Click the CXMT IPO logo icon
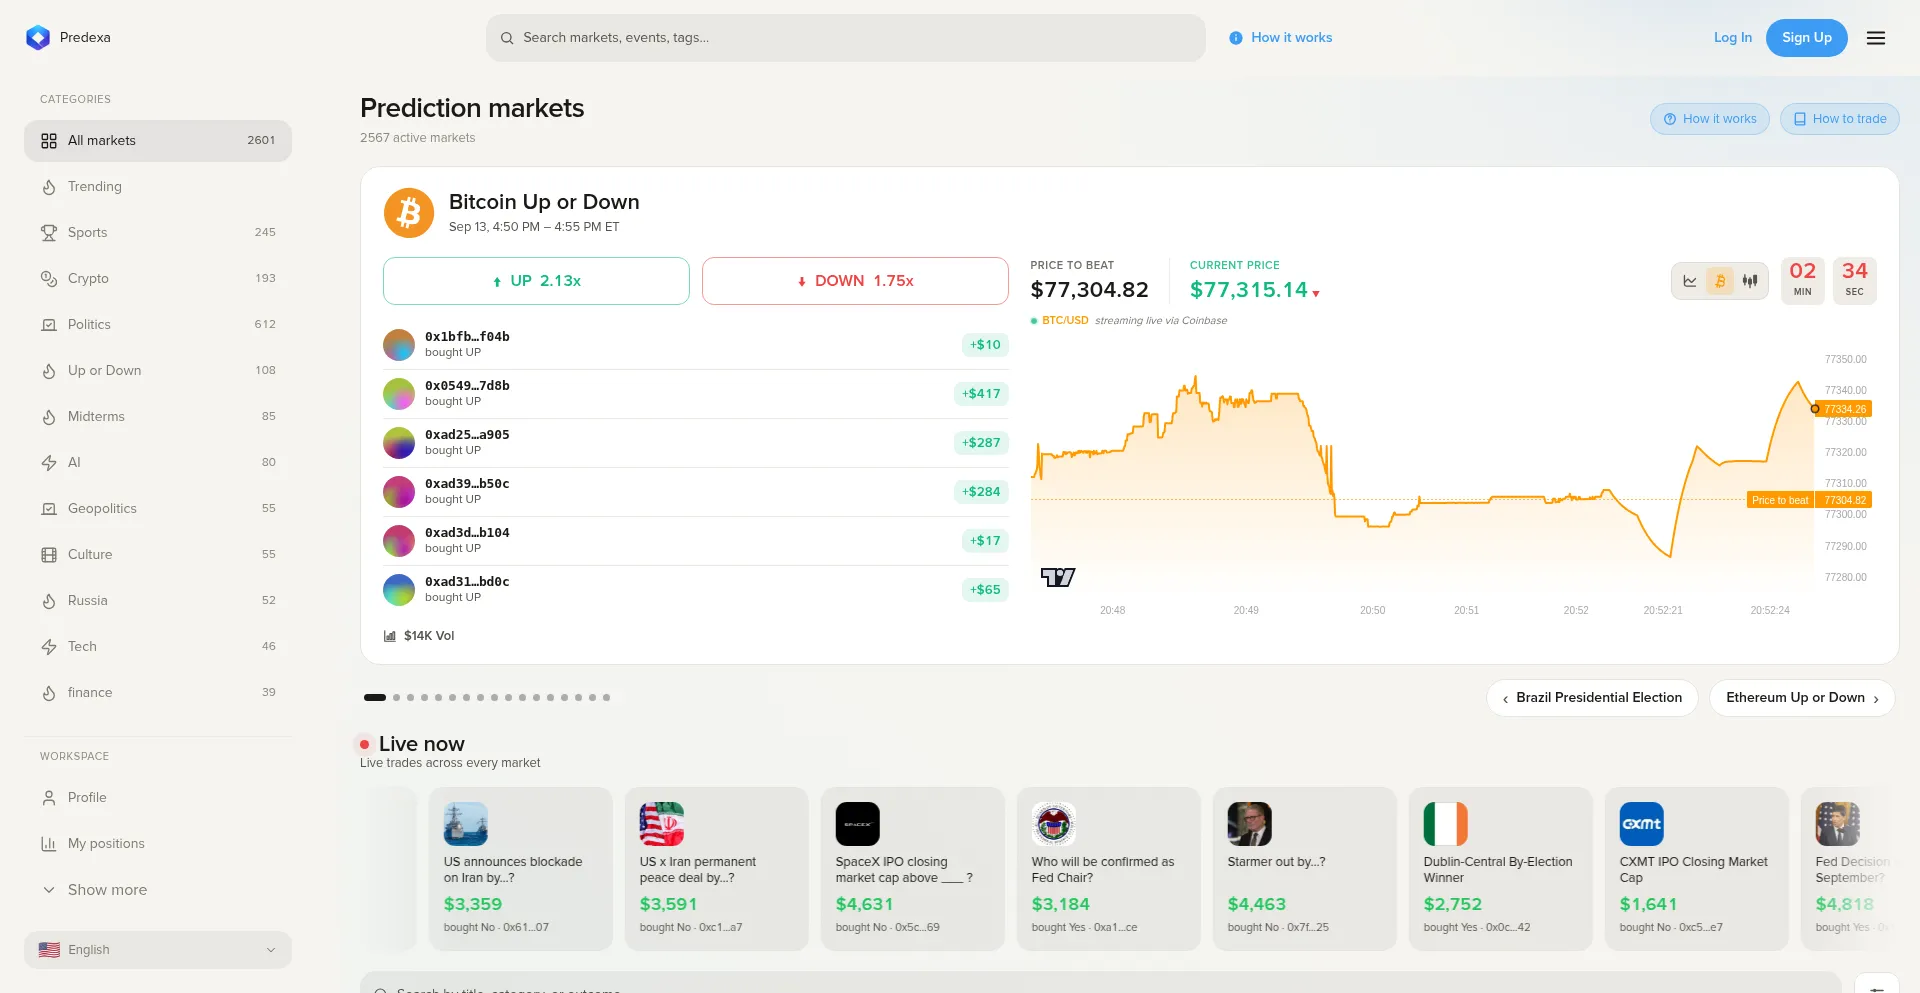 [1642, 824]
